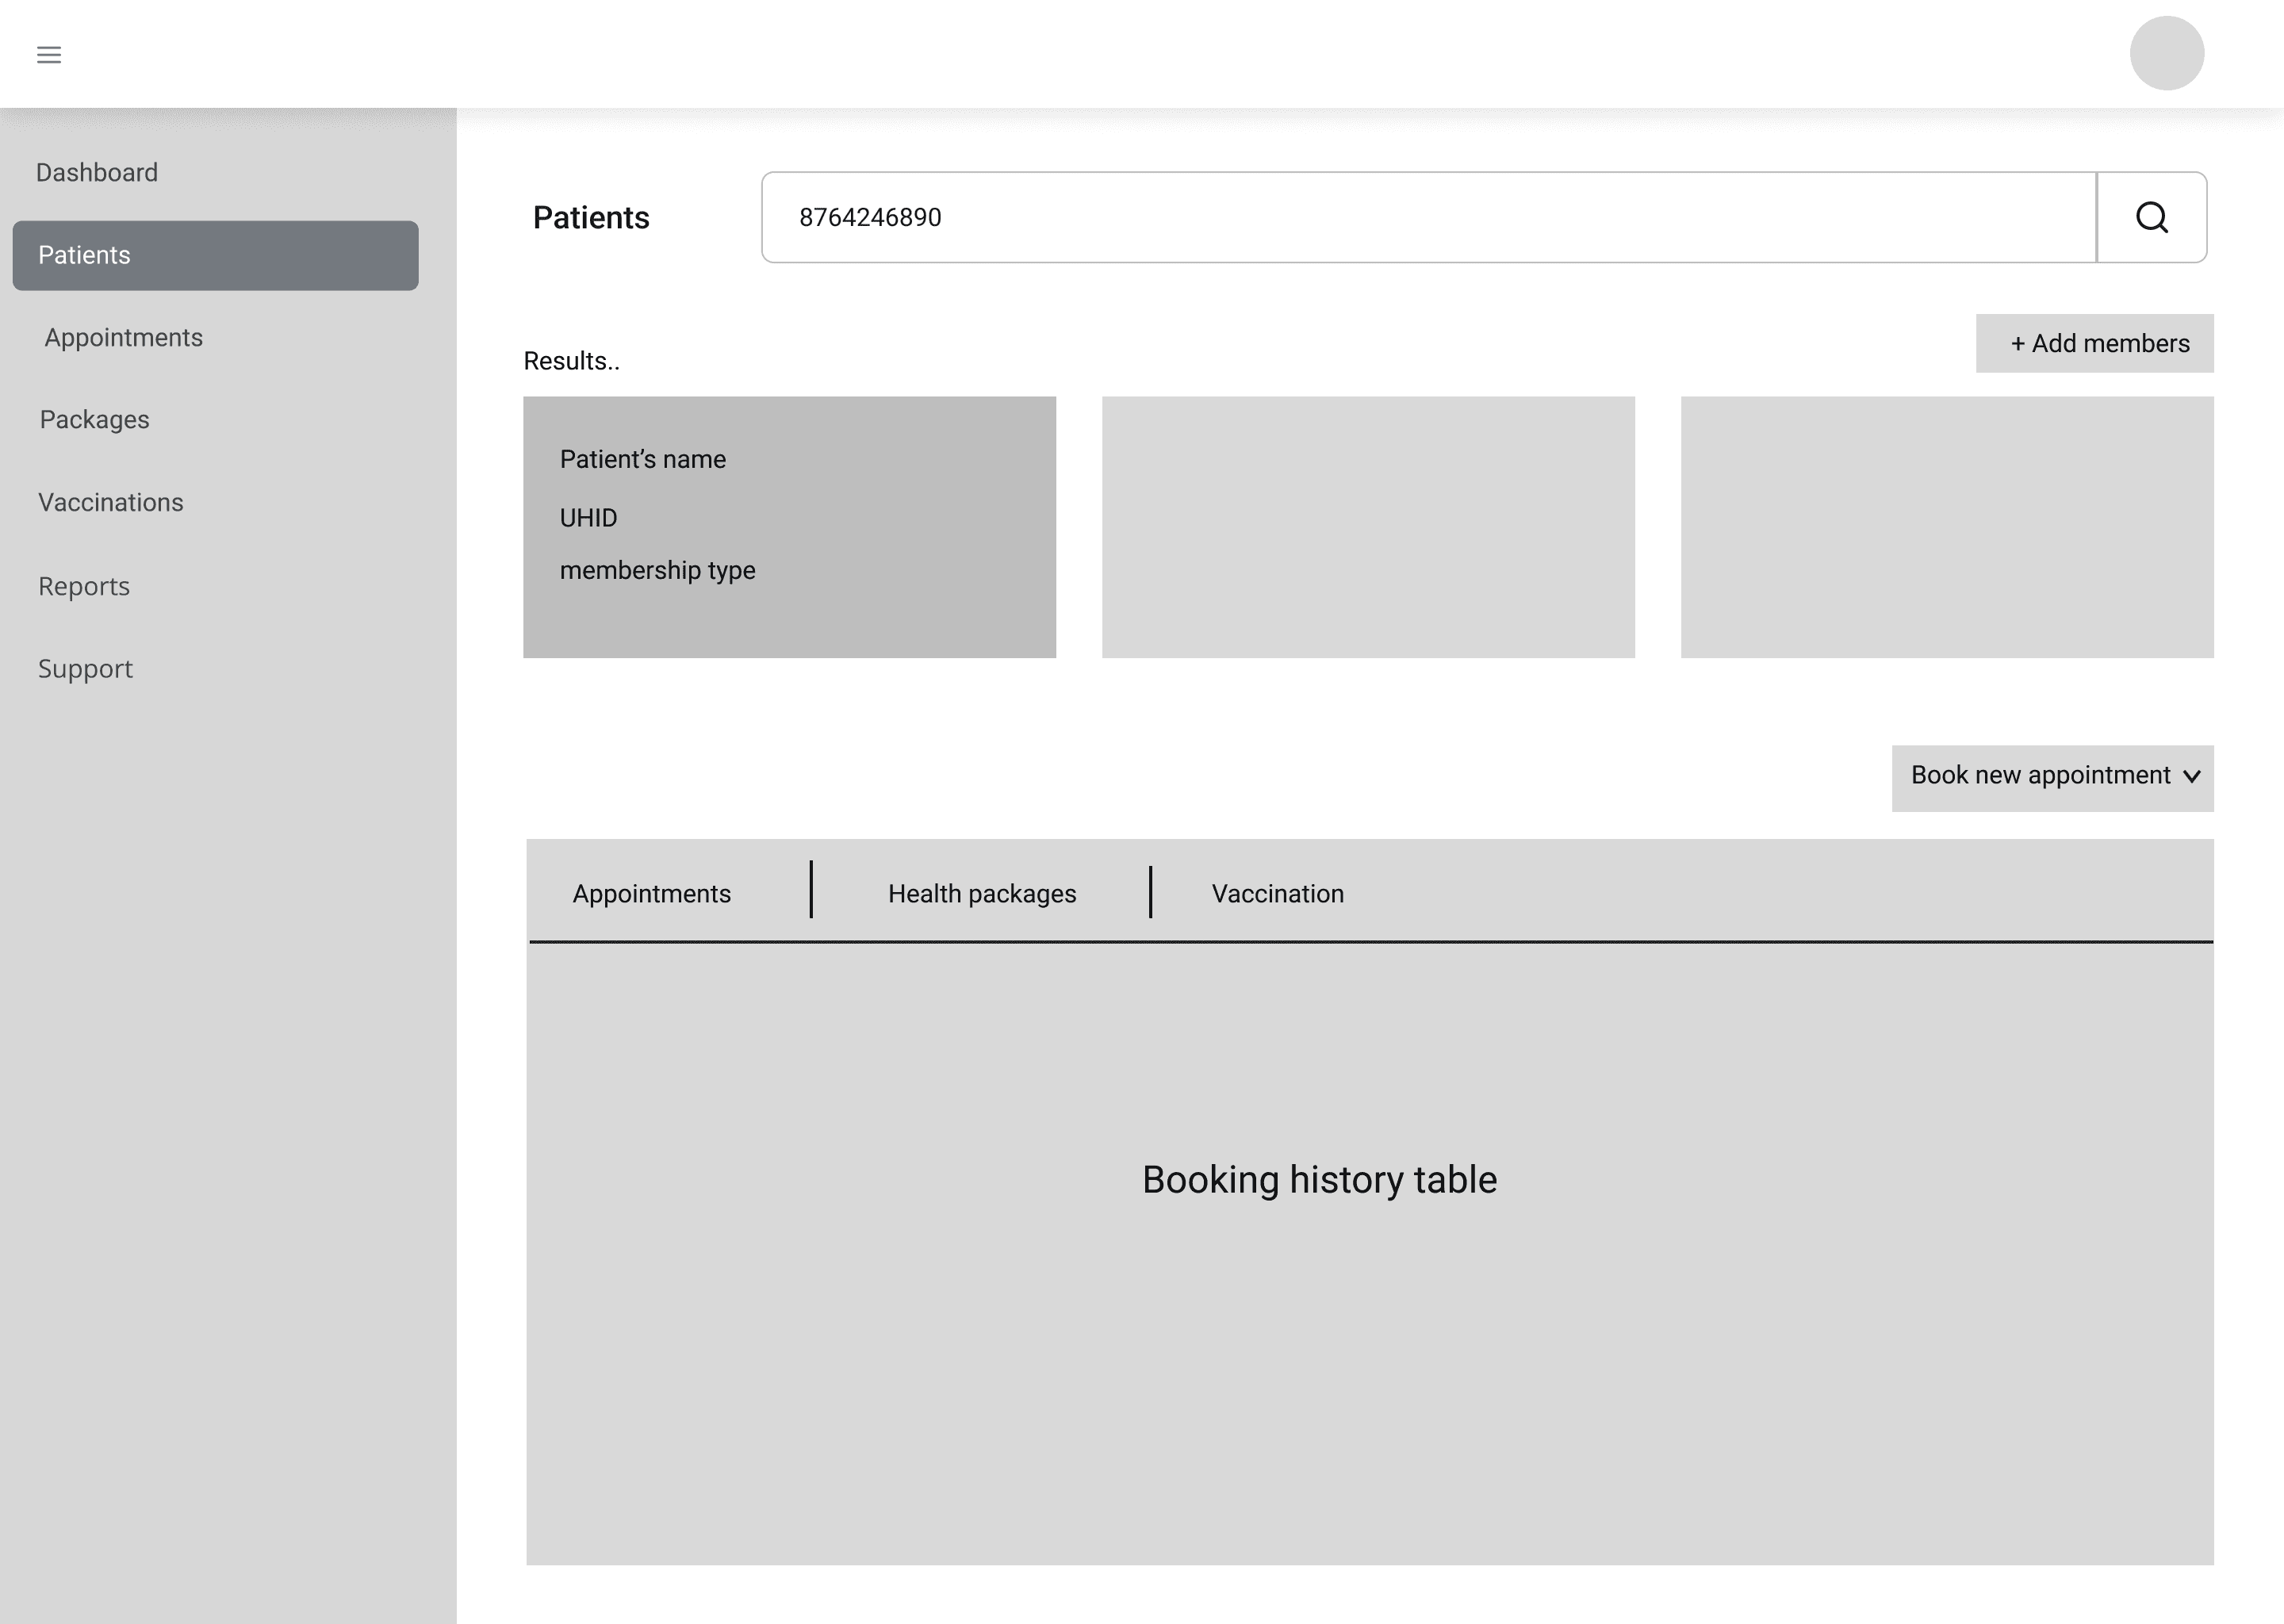Open Dashboard in the sidebar
2284x1624 pixels.
(x=97, y=172)
